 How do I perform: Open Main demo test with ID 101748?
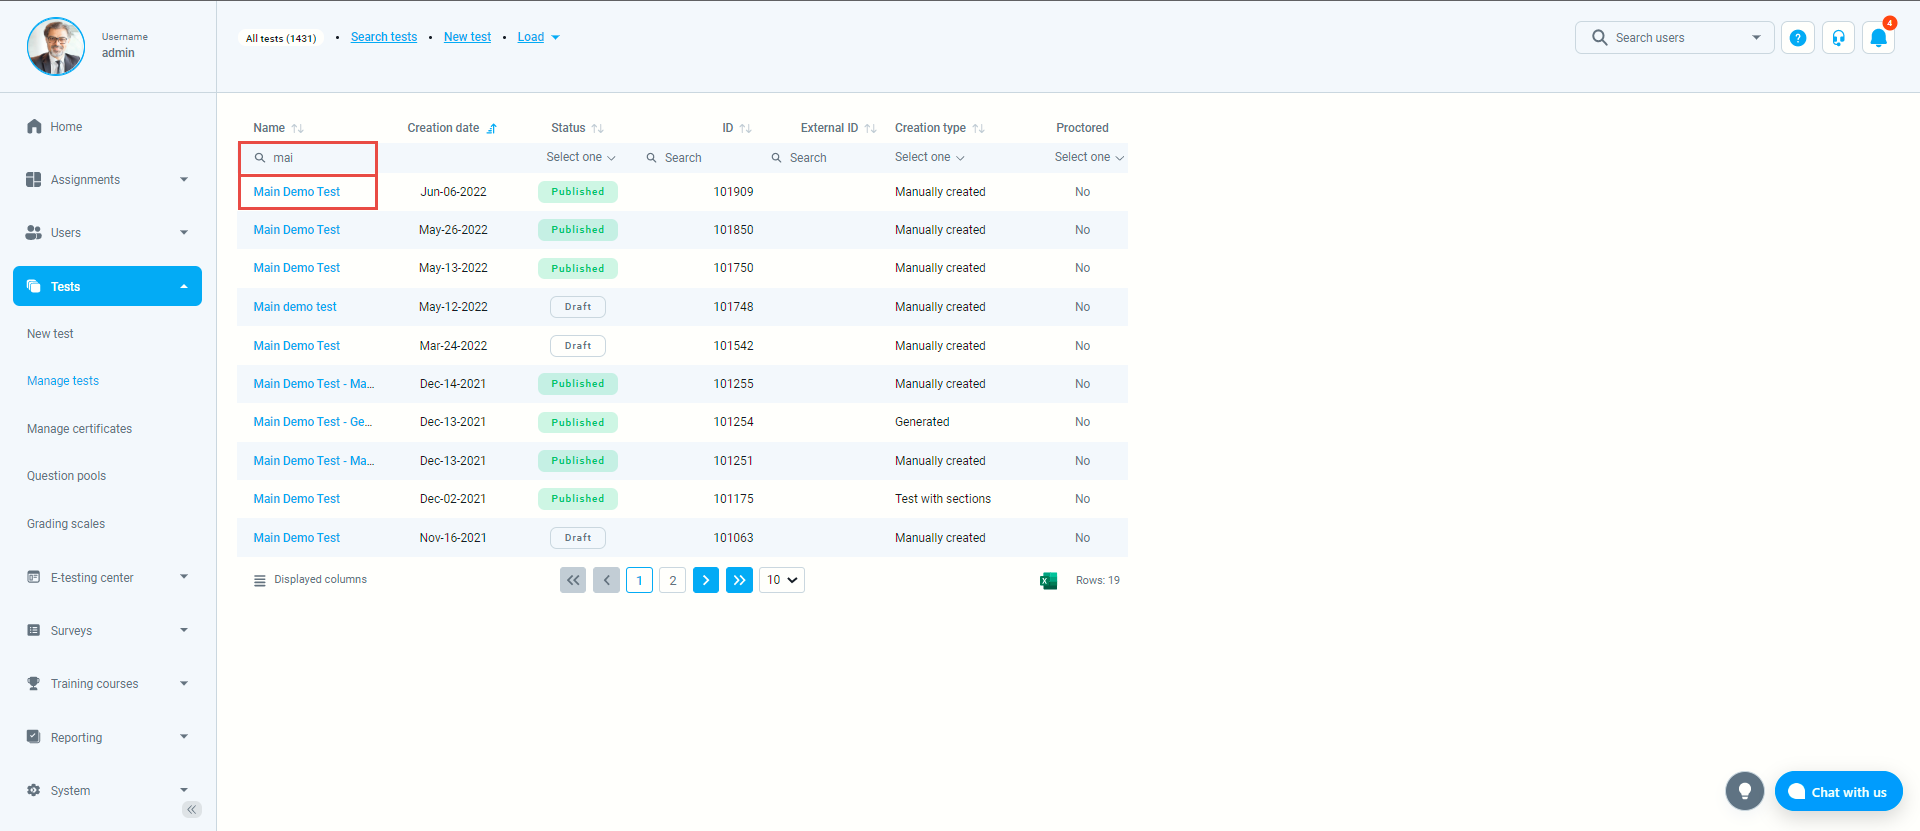coord(295,307)
